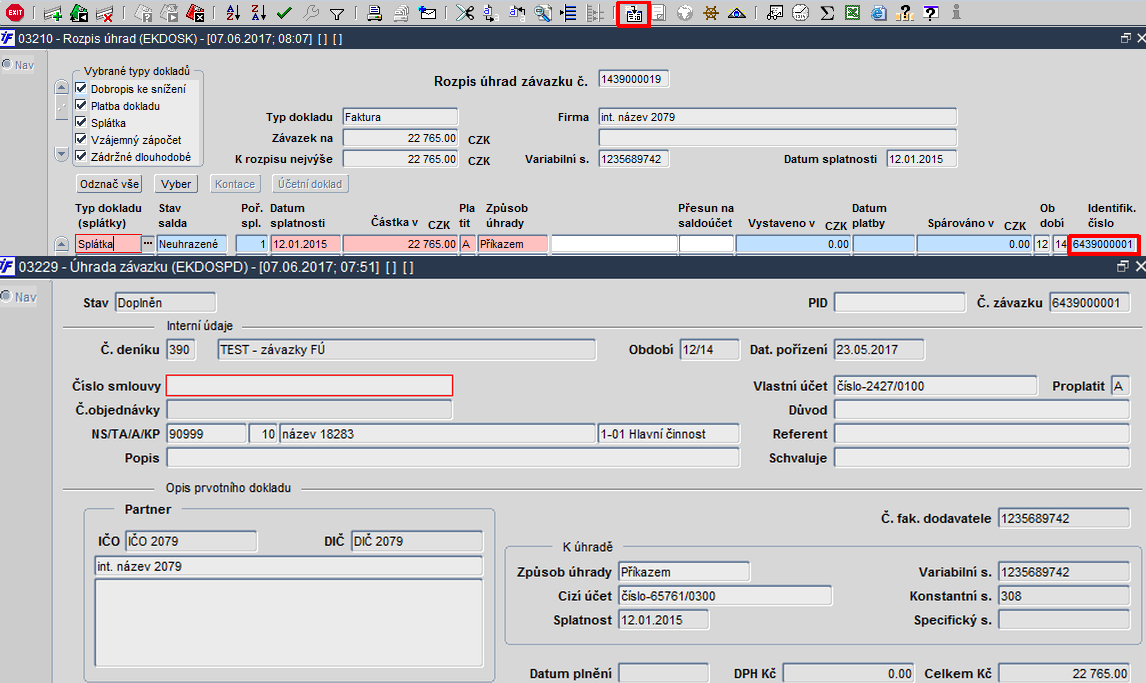The height and width of the screenshot is (683, 1146).
Task: Click the Vyber button
Action: tap(176, 184)
